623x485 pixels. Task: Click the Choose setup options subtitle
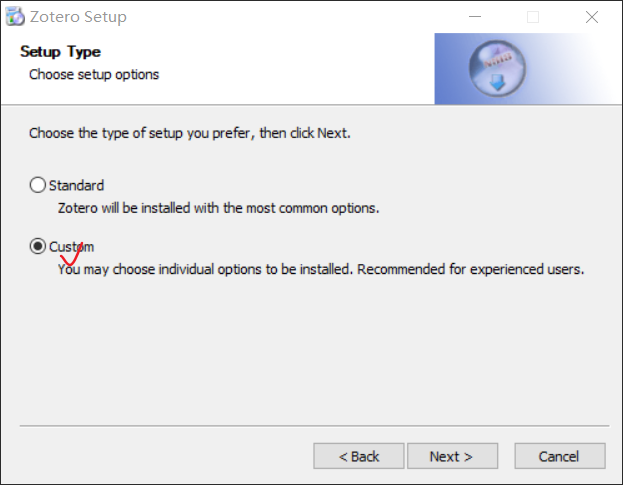(94, 75)
